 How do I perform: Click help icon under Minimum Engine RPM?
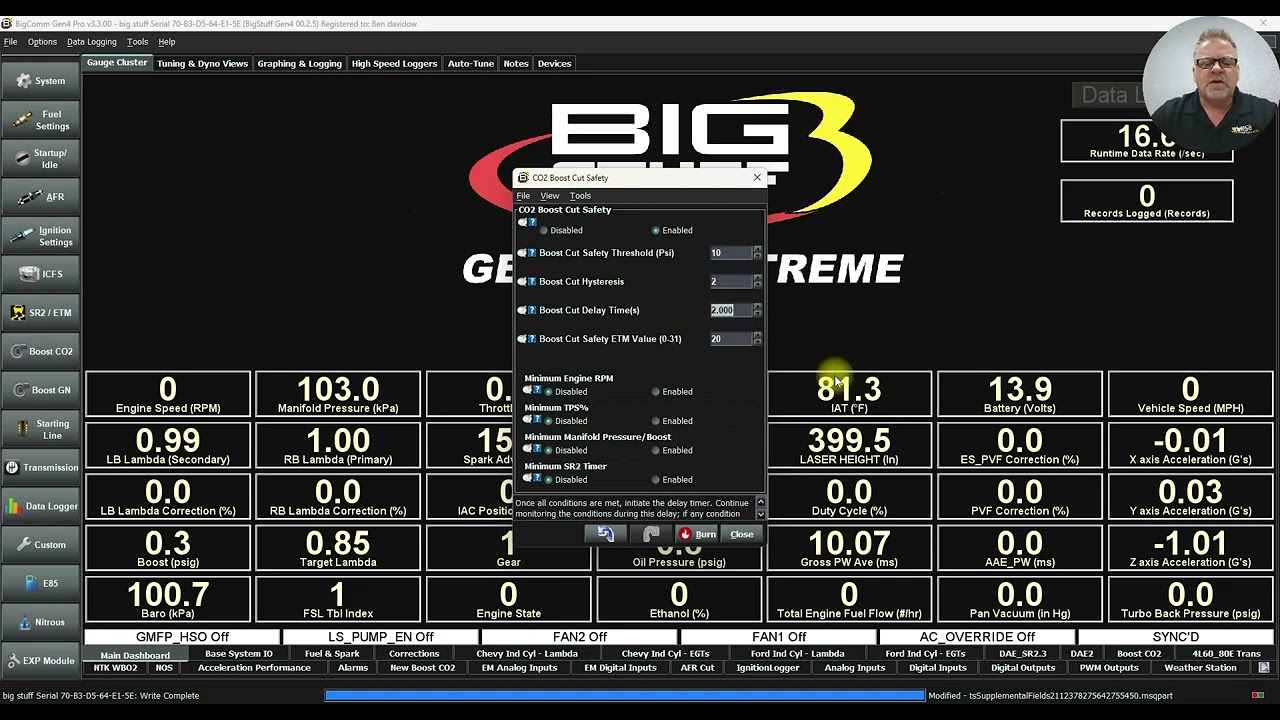[x=537, y=390]
